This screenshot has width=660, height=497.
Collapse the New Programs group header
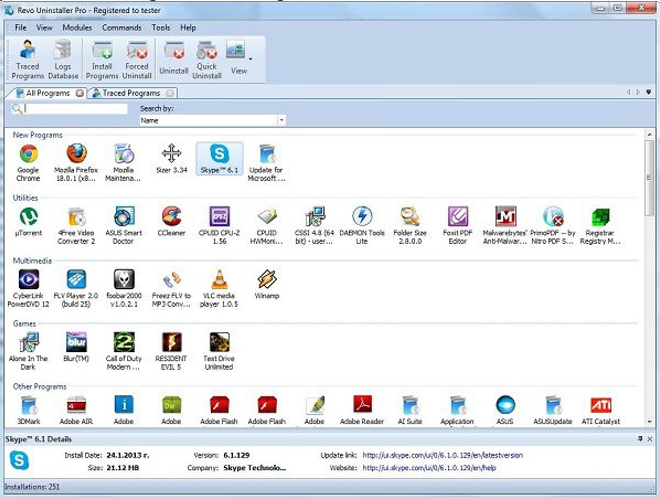tap(37, 135)
